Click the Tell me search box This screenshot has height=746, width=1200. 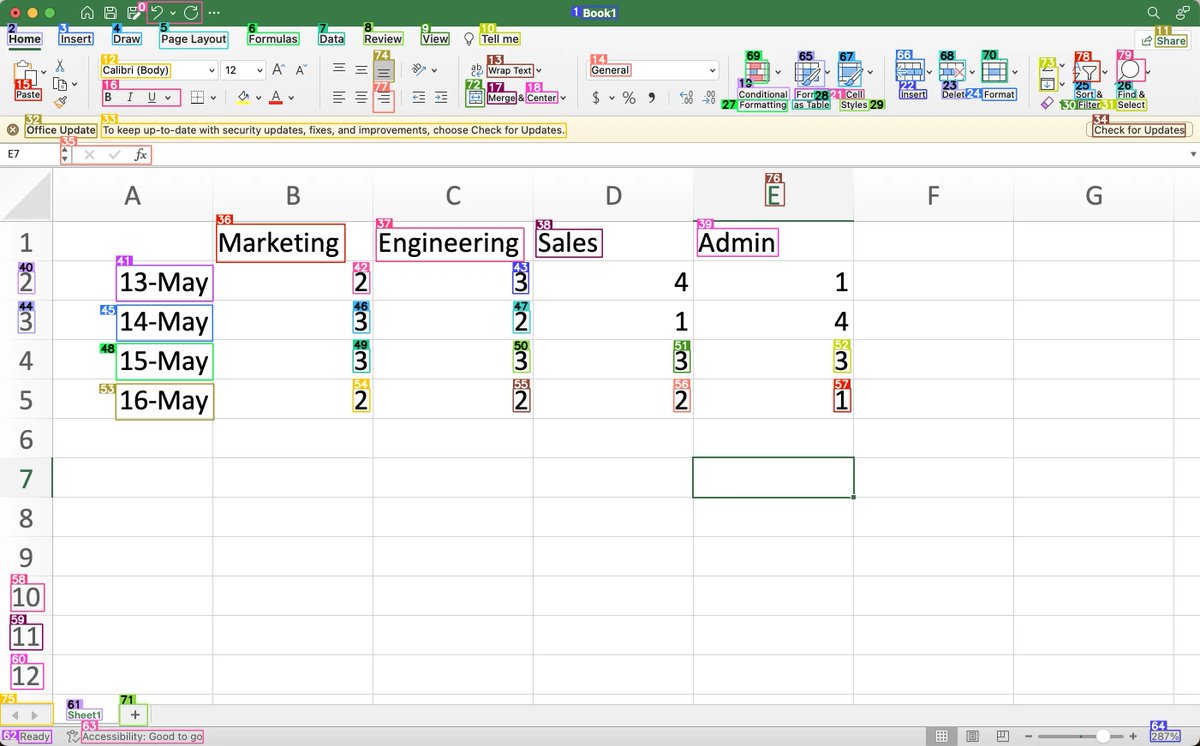click(x=492, y=39)
